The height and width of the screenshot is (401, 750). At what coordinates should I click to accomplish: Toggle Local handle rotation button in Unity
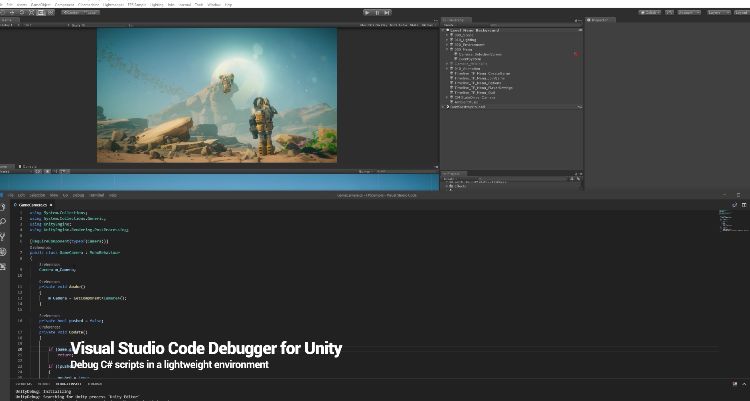tap(90, 12)
